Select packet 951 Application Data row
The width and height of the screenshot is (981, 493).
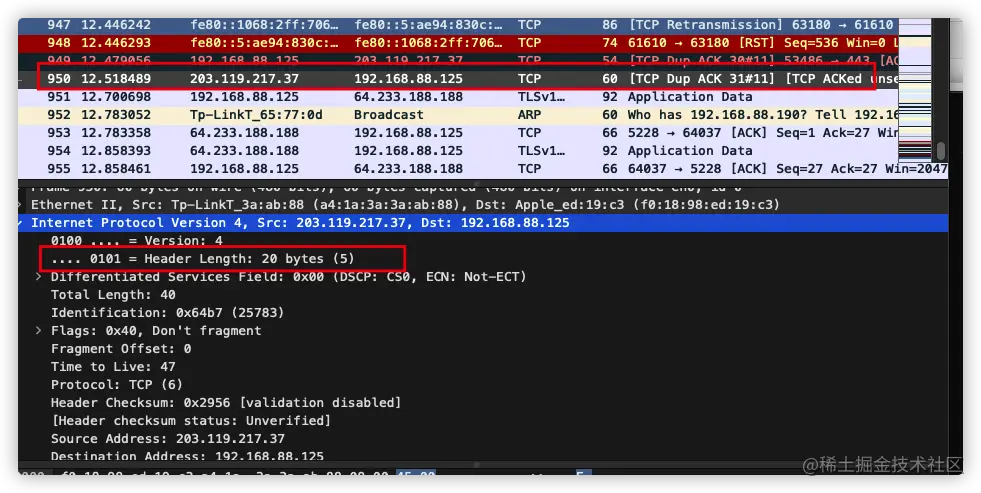pos(458,97)
